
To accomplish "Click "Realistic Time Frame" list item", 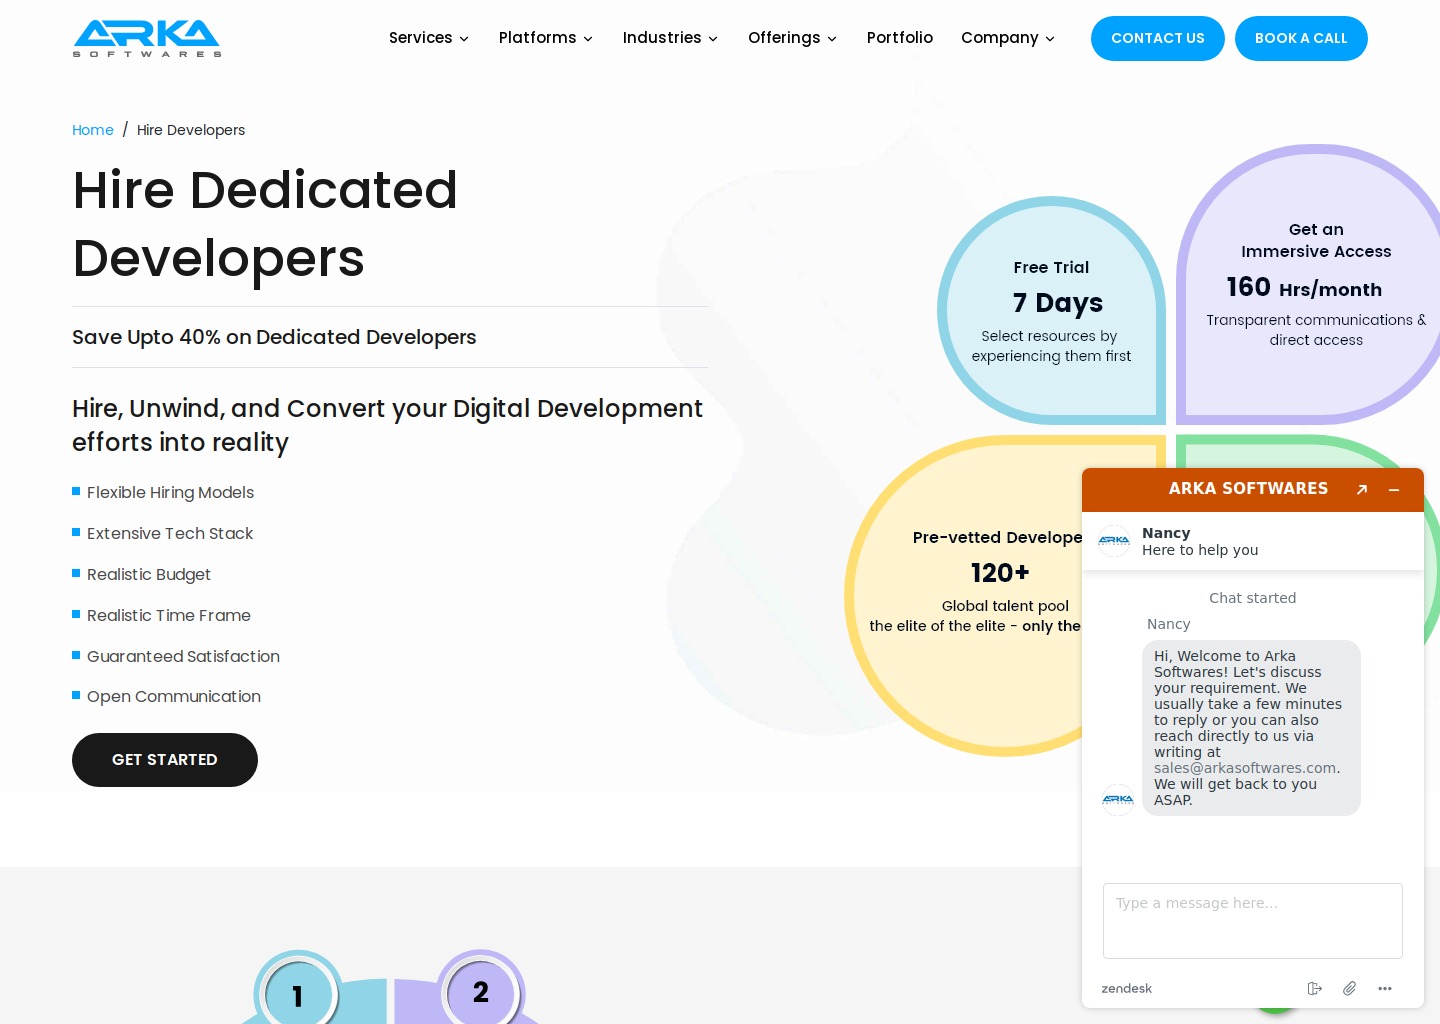I will (x=169, y=615).
